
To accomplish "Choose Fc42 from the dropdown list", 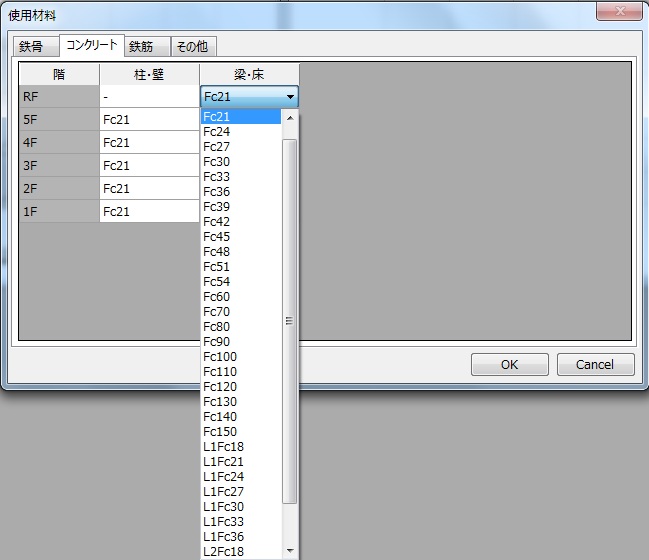I will click(241, 221).
